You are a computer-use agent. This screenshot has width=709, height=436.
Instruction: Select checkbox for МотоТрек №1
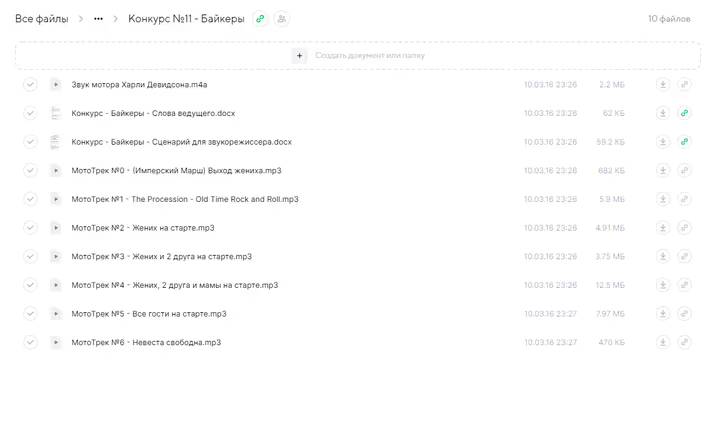point(30,199)
